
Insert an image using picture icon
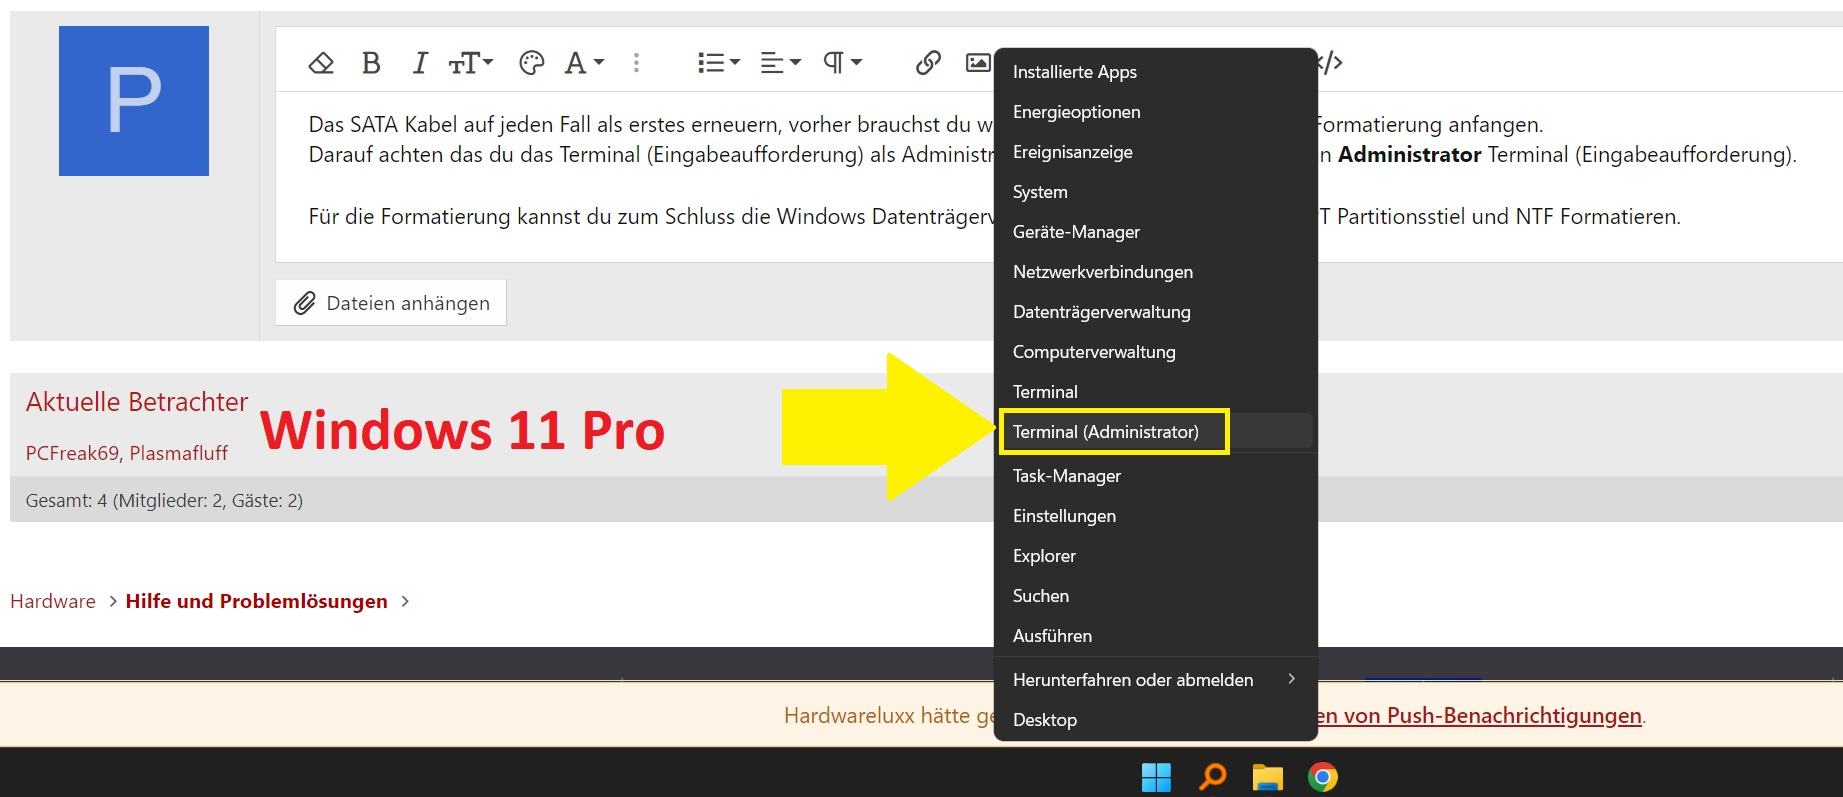pos(978,63)
